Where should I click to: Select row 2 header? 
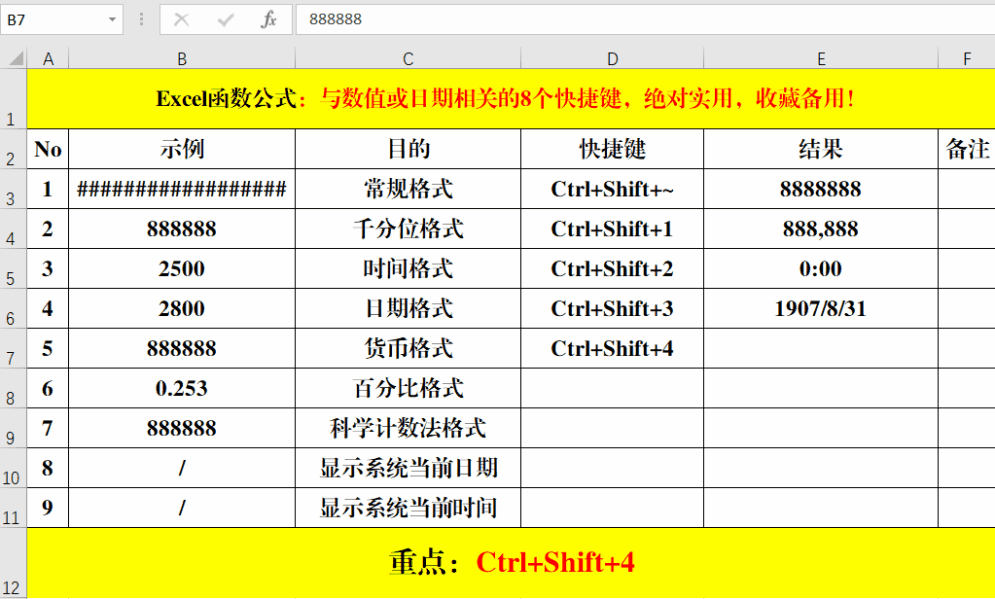pos(13,149)
